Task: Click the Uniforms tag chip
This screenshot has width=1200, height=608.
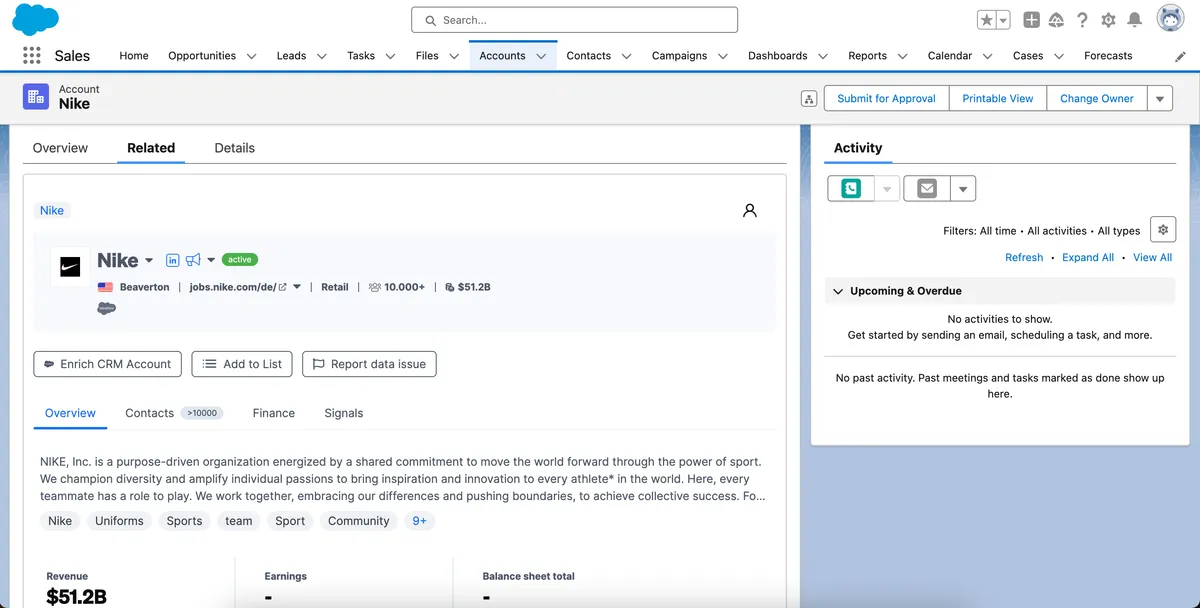Action: point(119,521)
